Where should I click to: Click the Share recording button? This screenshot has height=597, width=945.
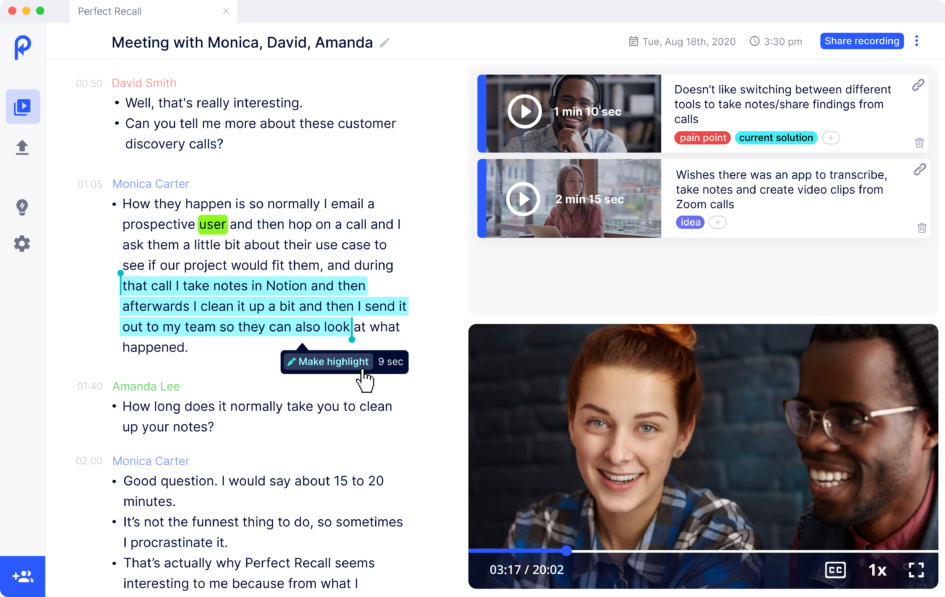(x=861, y=41)
